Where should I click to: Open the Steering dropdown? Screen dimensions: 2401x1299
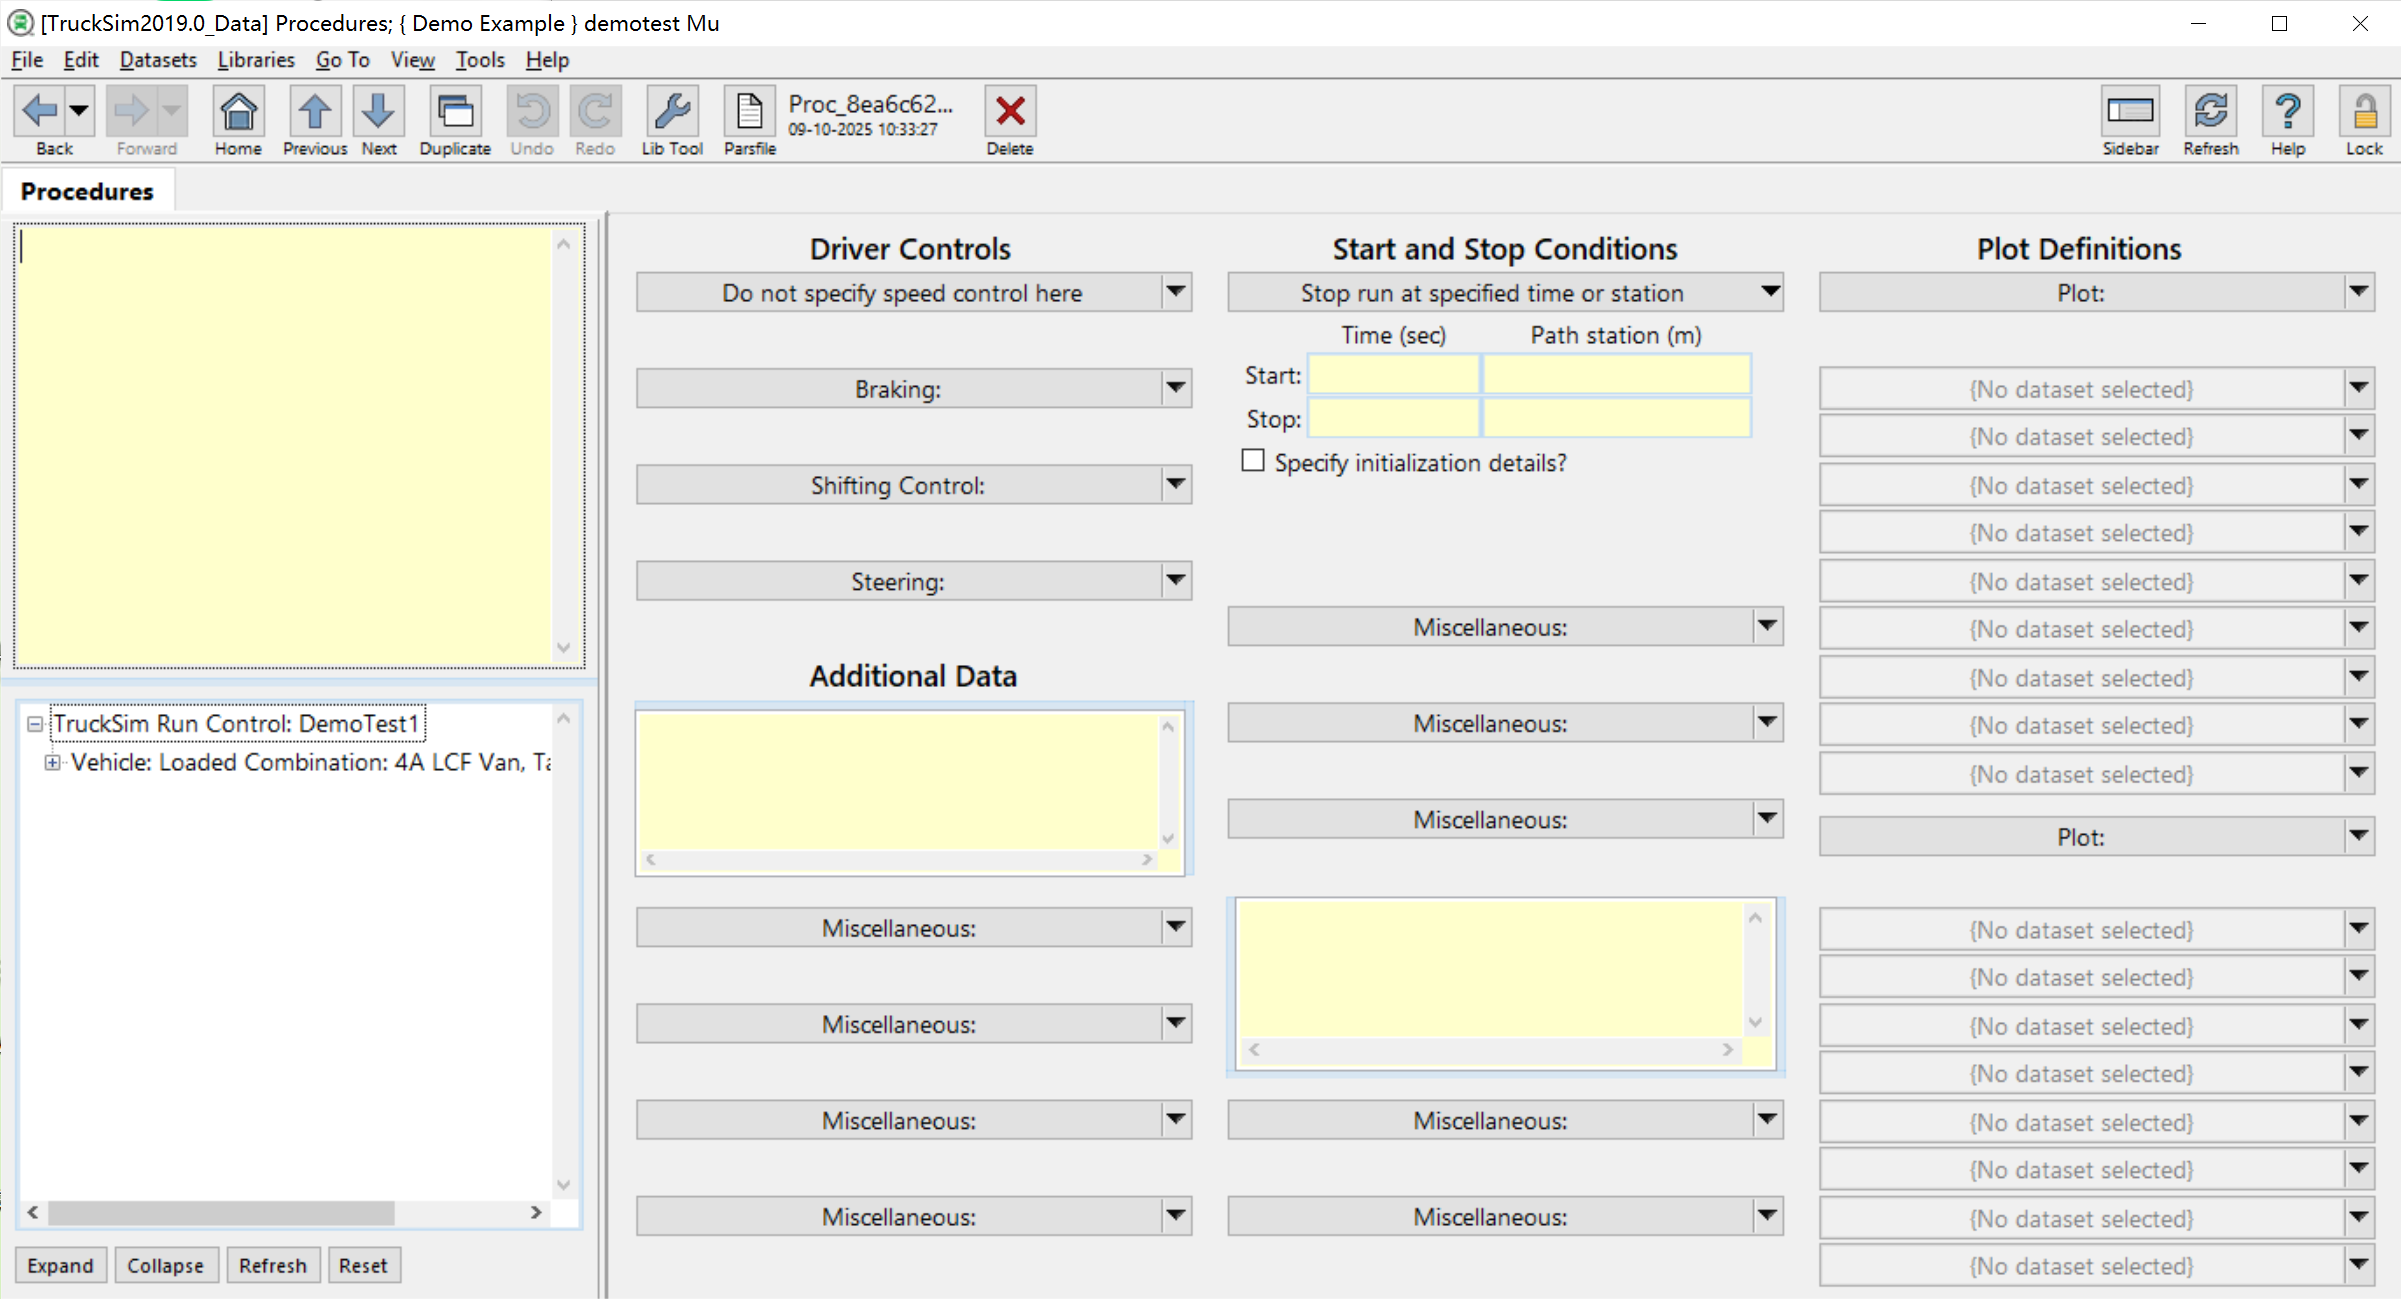(1176, 580)
